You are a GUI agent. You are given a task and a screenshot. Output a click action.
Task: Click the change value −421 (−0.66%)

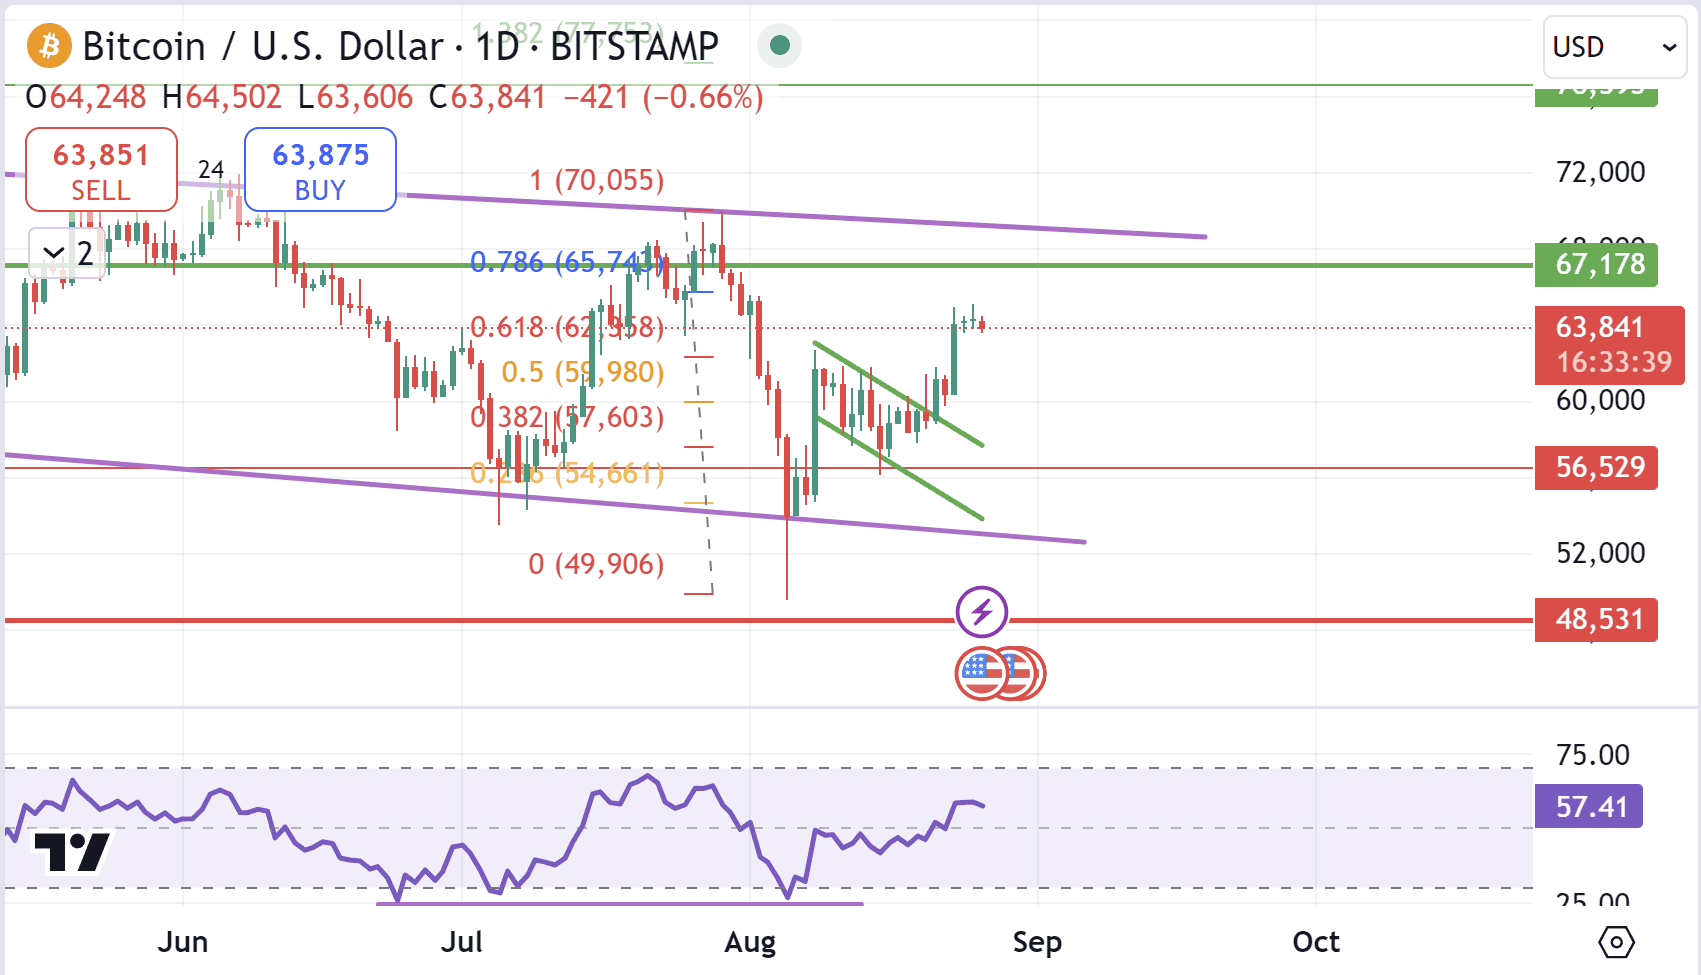(663, 98)
